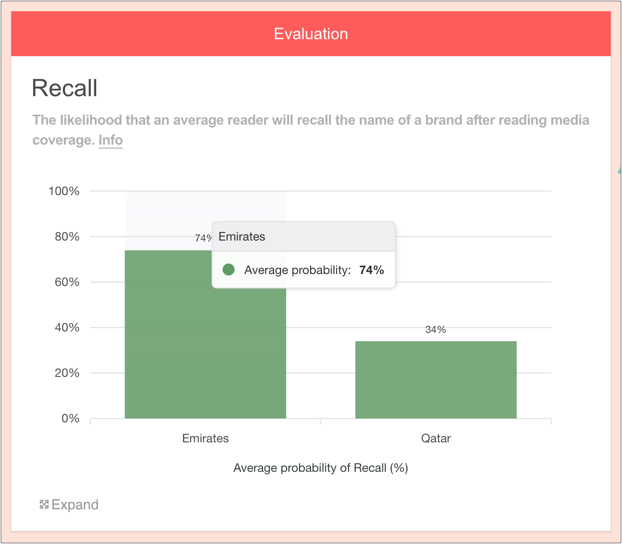
Task: Click the green dot in the Emirates tooltip
Action: pos(228,270)
